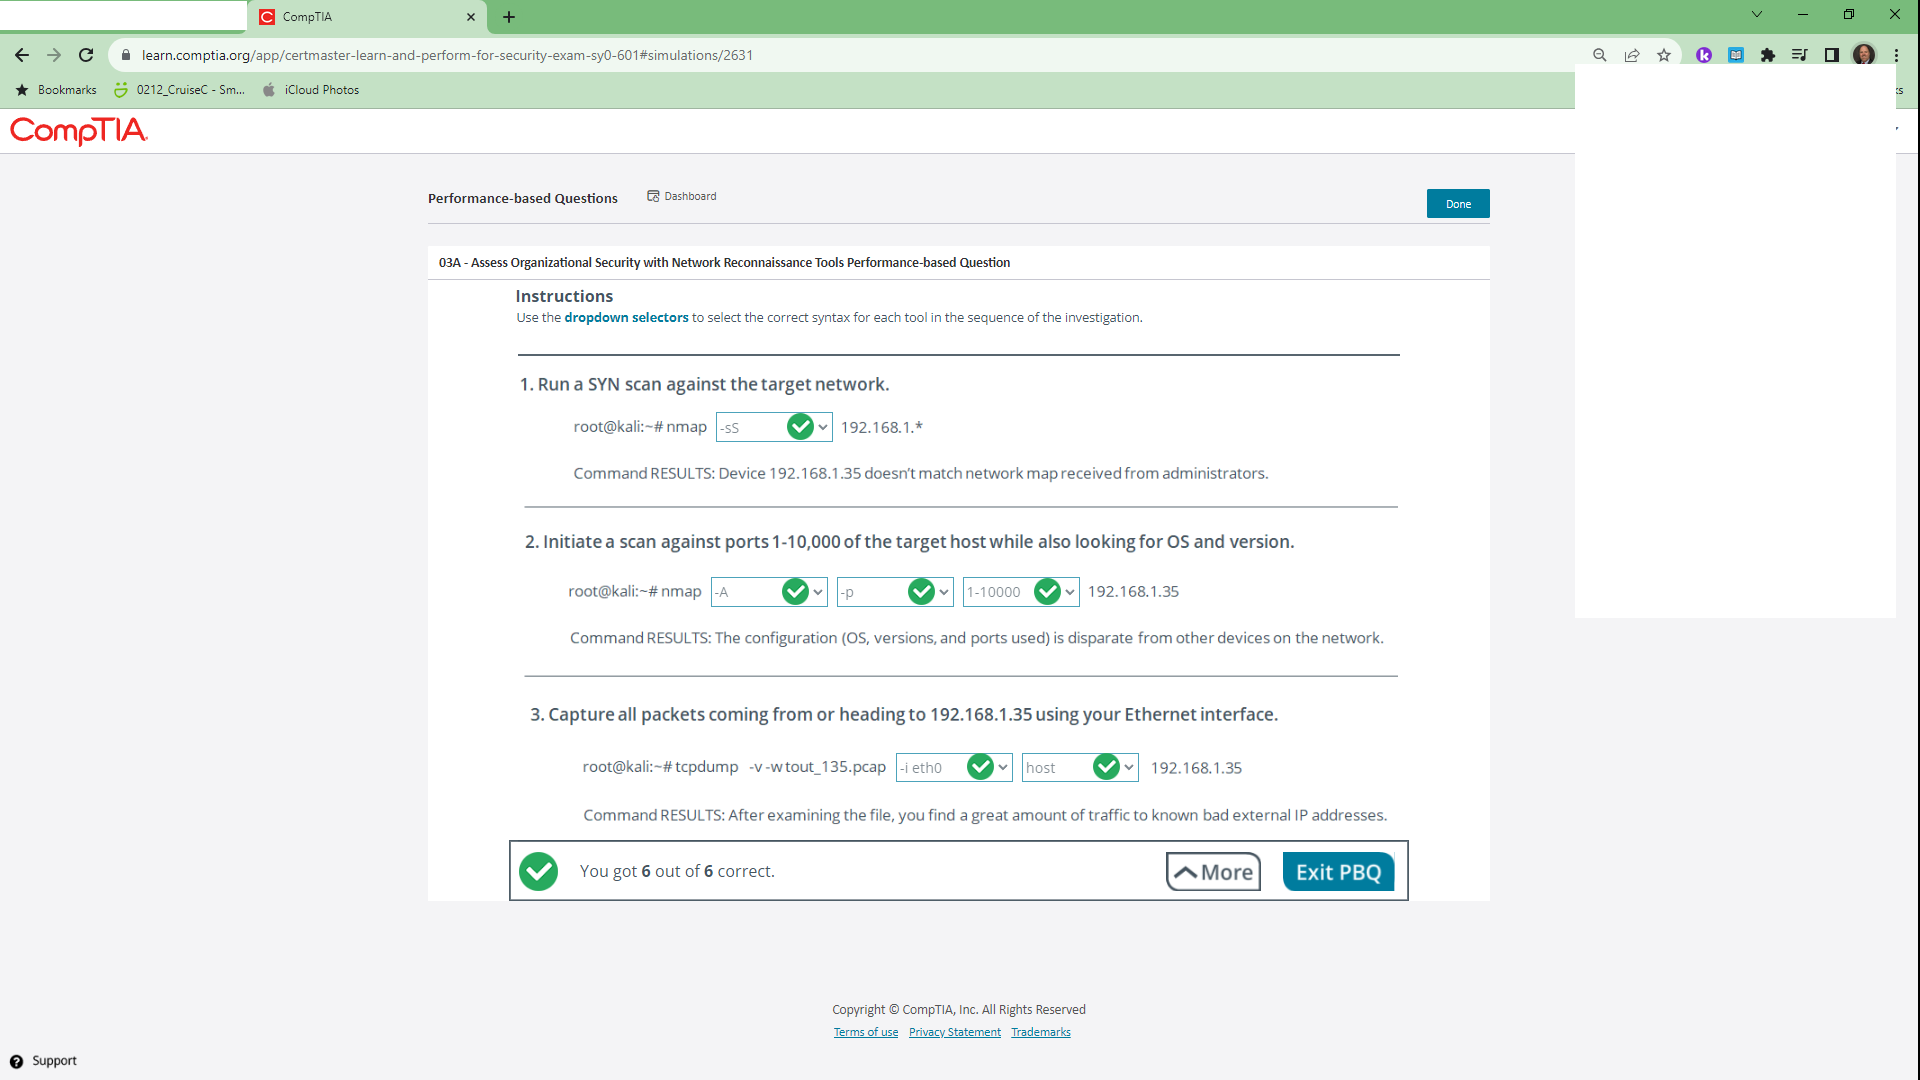This screenshot has width=1920, height=1080.
Task: Reload the current page
Action: pos(86,55)
